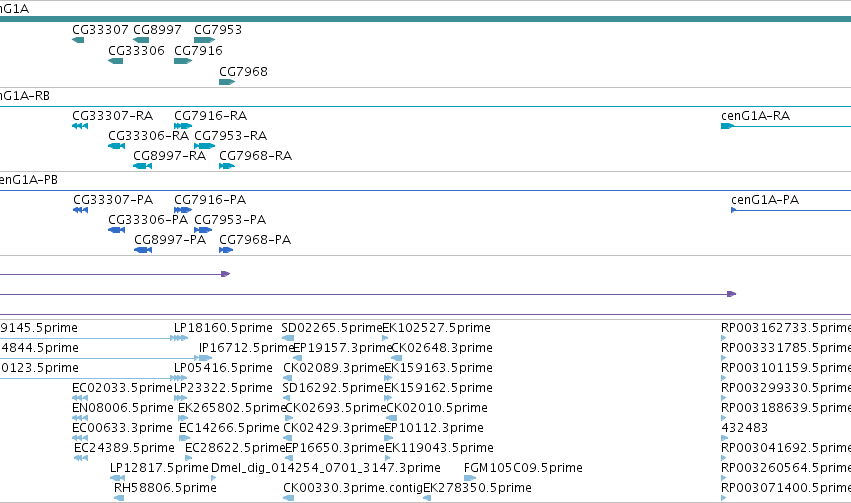The height and width of the screenshot is (503, 851).
Task: Click the CG8997-RA transcript glyph
Action: coord(142,166)
